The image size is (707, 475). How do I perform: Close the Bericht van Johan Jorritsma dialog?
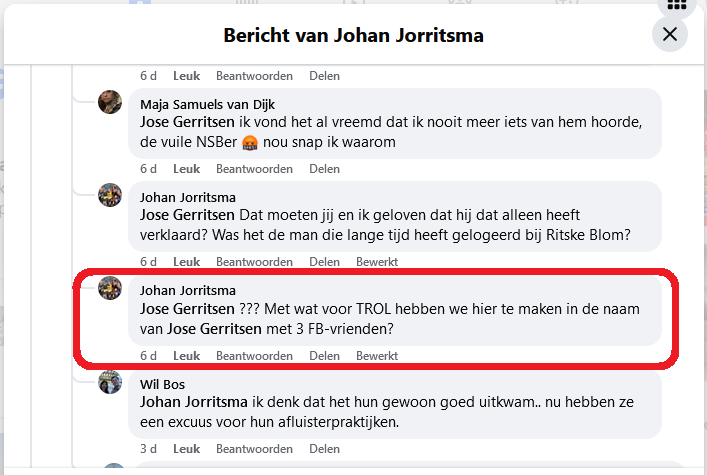(669, 35)
